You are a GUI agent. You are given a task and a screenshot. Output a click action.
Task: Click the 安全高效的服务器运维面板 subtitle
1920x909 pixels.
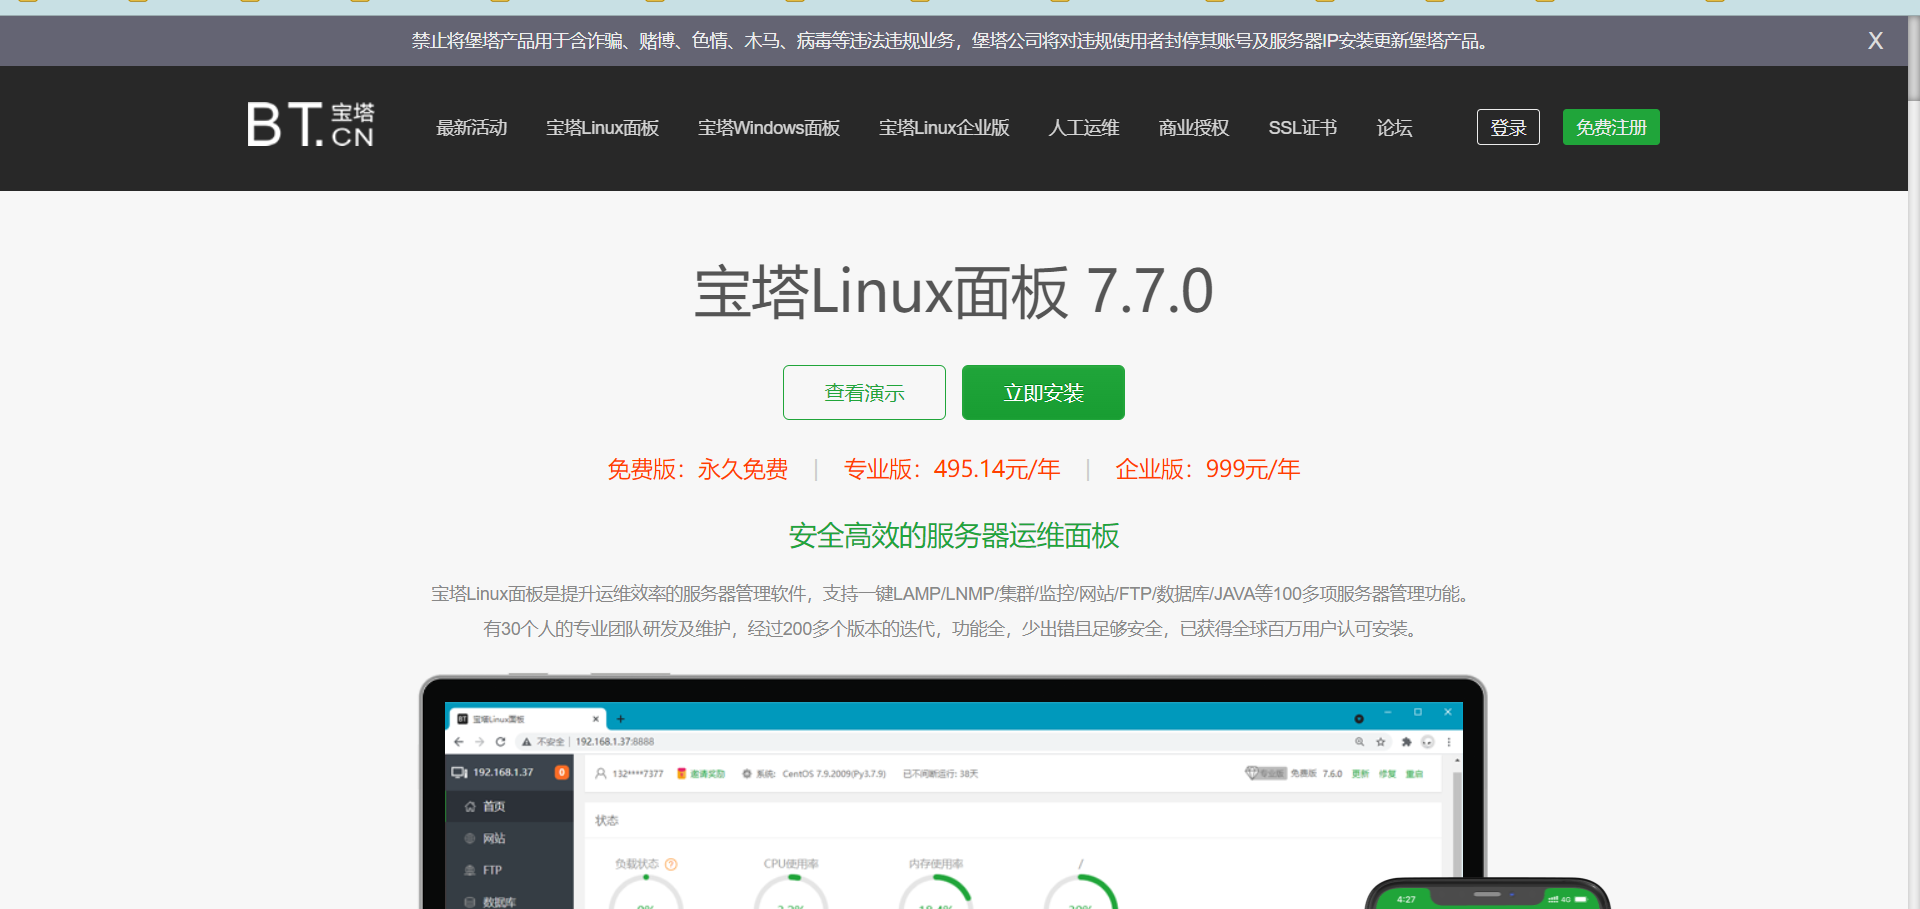(x=954, y=536)
